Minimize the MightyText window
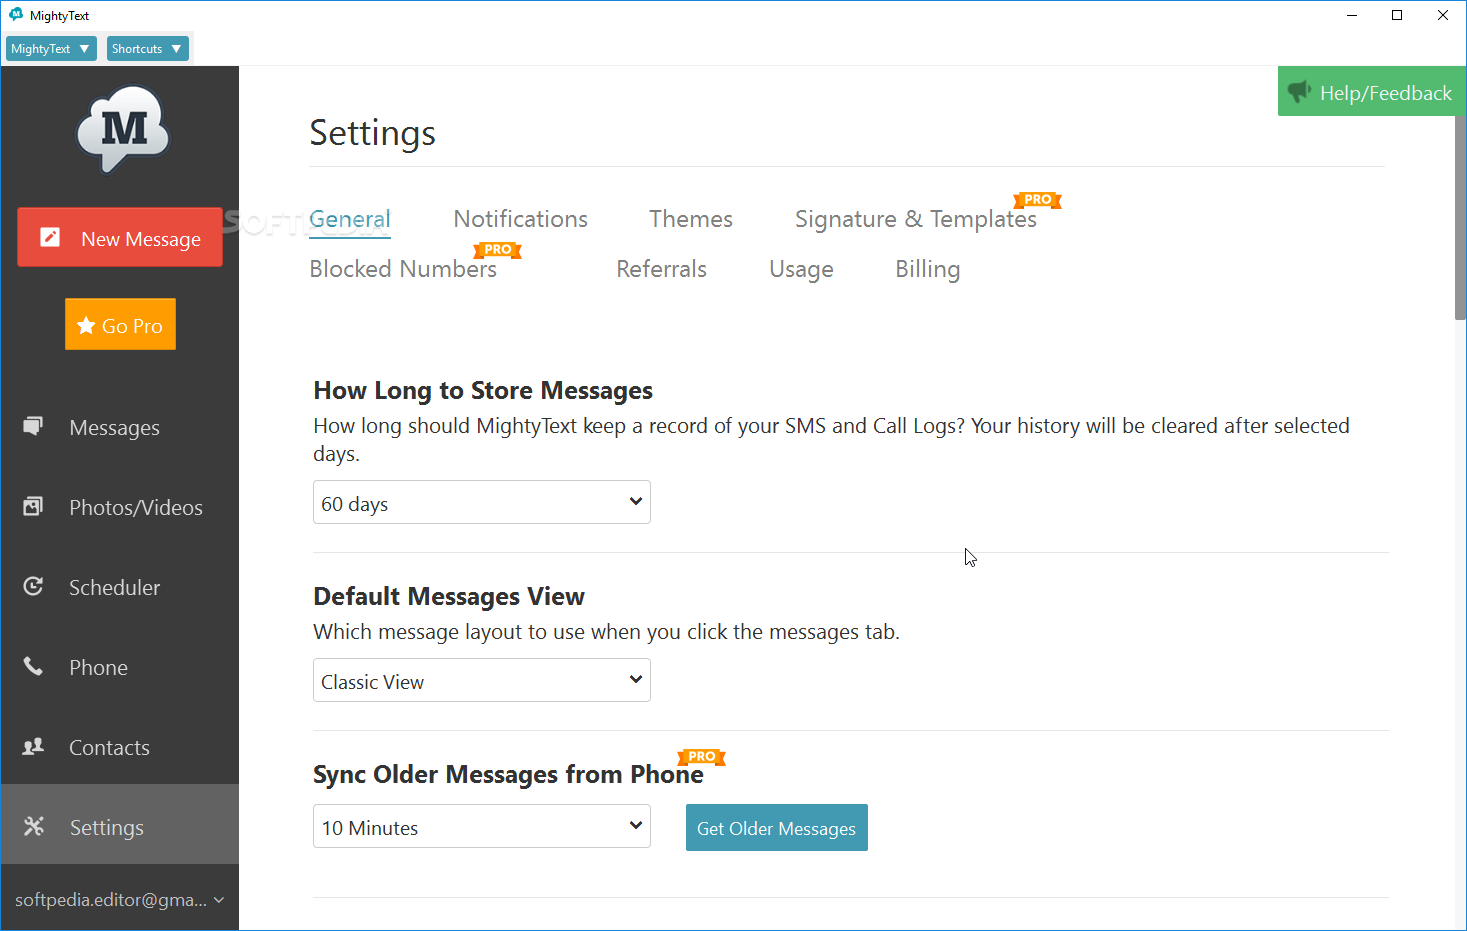Image resolution: width=1467 pixels, height=931 pixels. (x=1352, y=15)
